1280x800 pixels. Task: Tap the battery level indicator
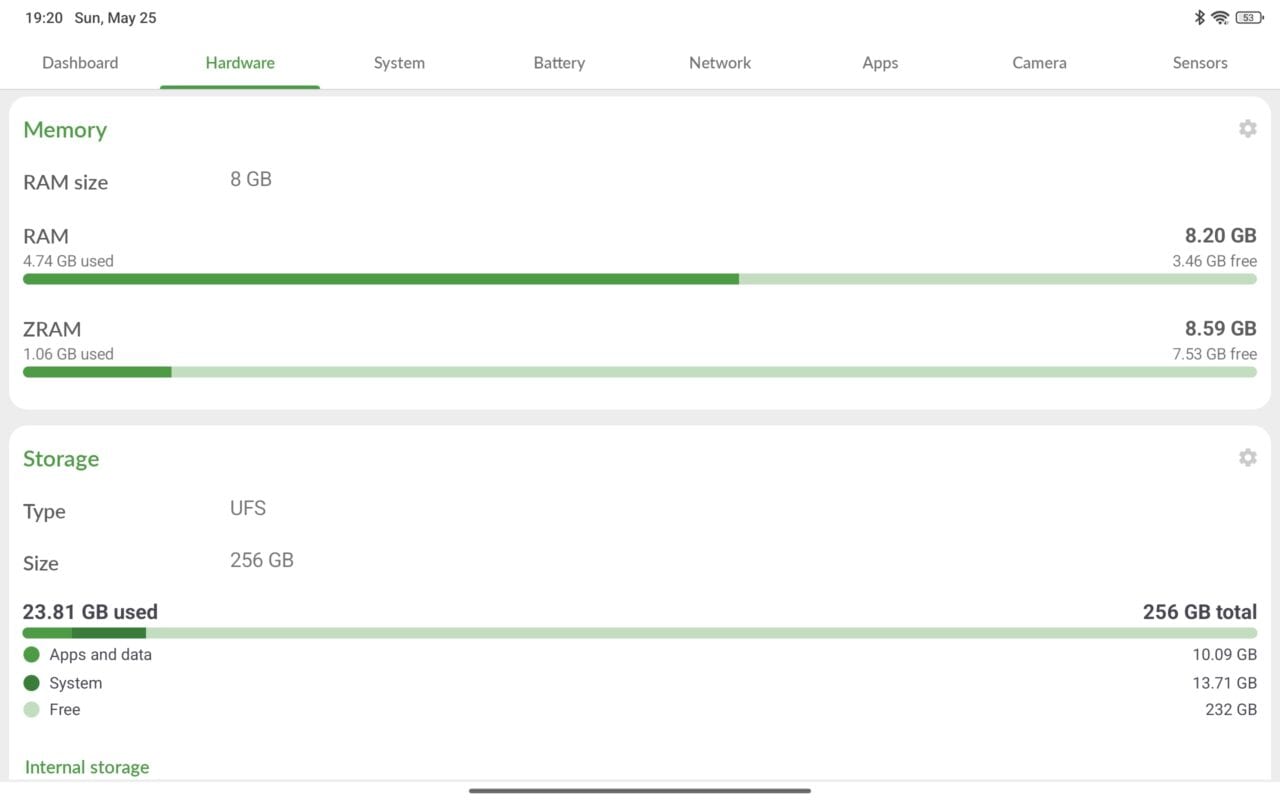[x=1249, y=18]
